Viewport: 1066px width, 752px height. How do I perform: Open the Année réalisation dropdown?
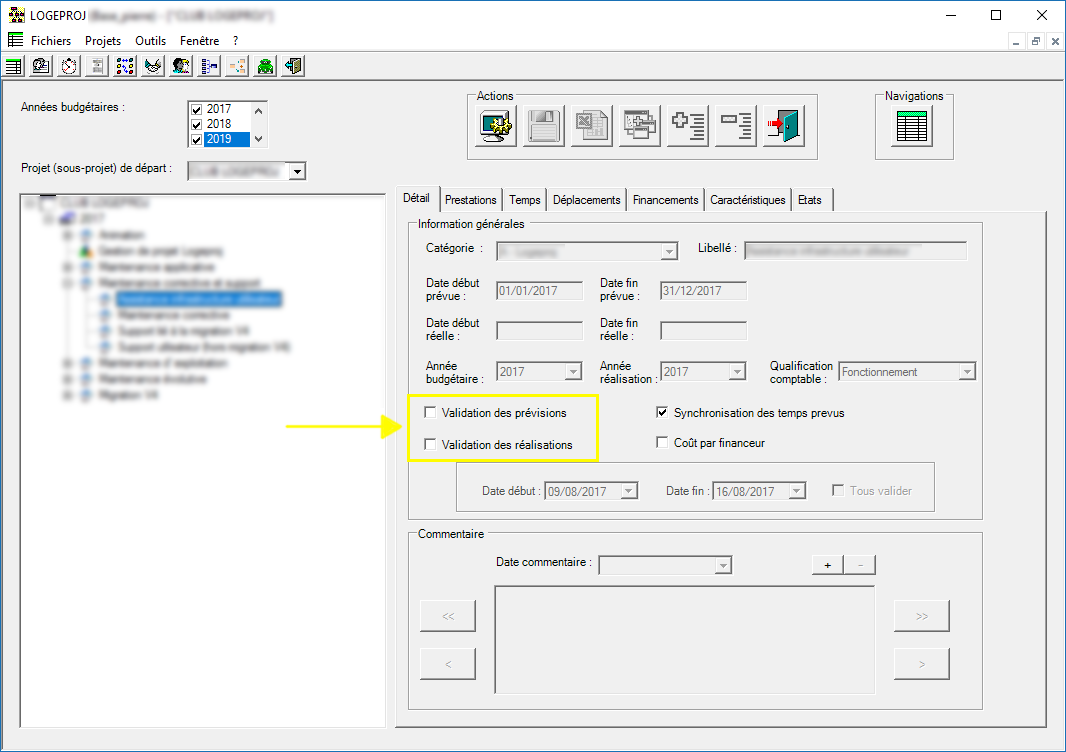point(737,372)
